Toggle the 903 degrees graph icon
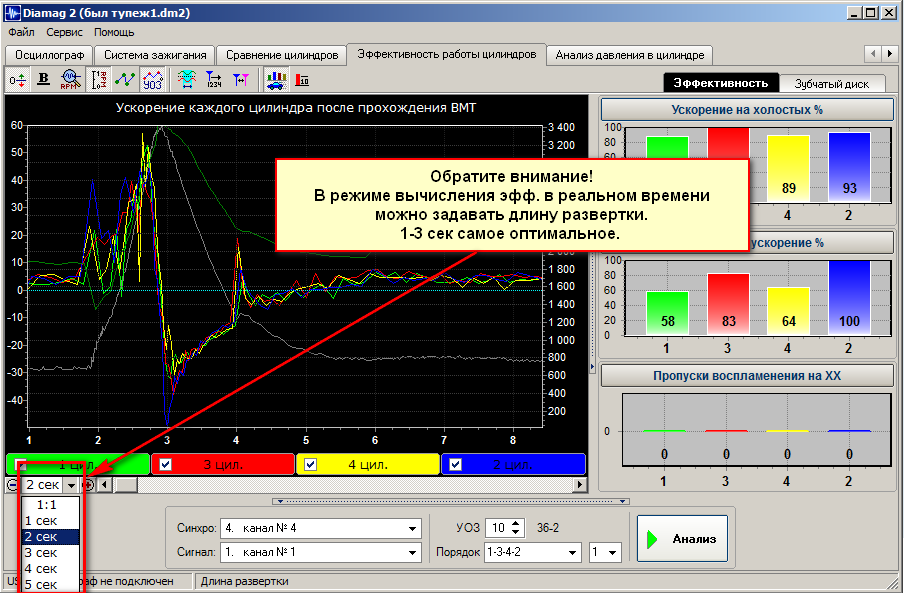 (x=153, y=80)
